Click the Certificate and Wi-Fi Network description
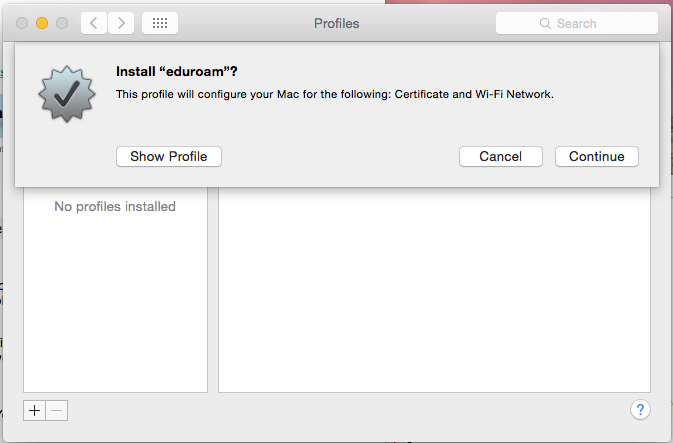This screenshot has width=673, height=443. [335, 95]
